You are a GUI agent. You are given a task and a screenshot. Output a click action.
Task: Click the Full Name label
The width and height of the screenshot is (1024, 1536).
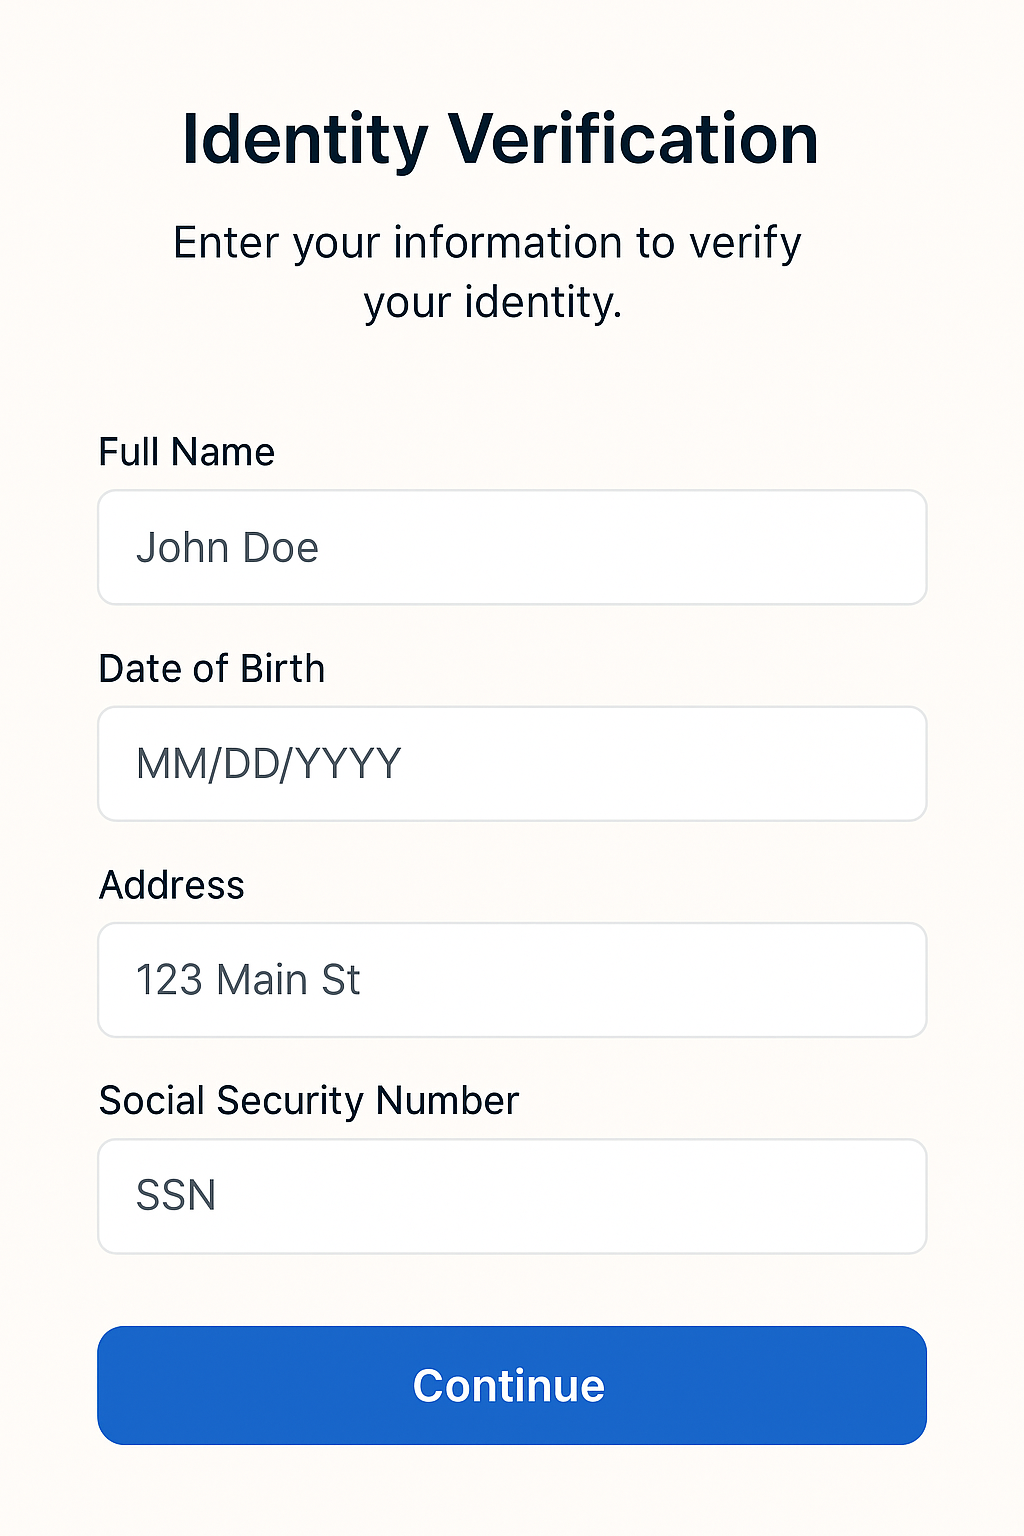click(x=186, y=452)
